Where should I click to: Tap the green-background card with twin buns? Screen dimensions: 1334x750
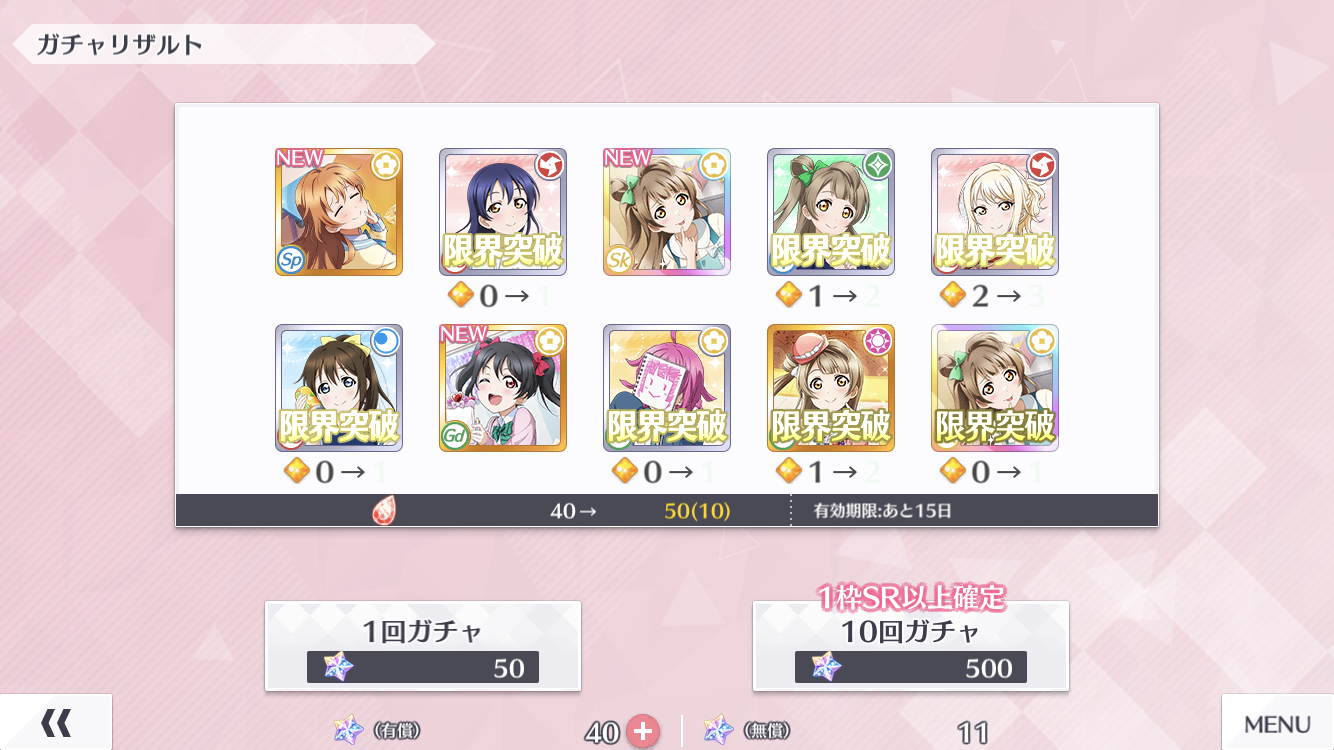[x=831, y=212]
